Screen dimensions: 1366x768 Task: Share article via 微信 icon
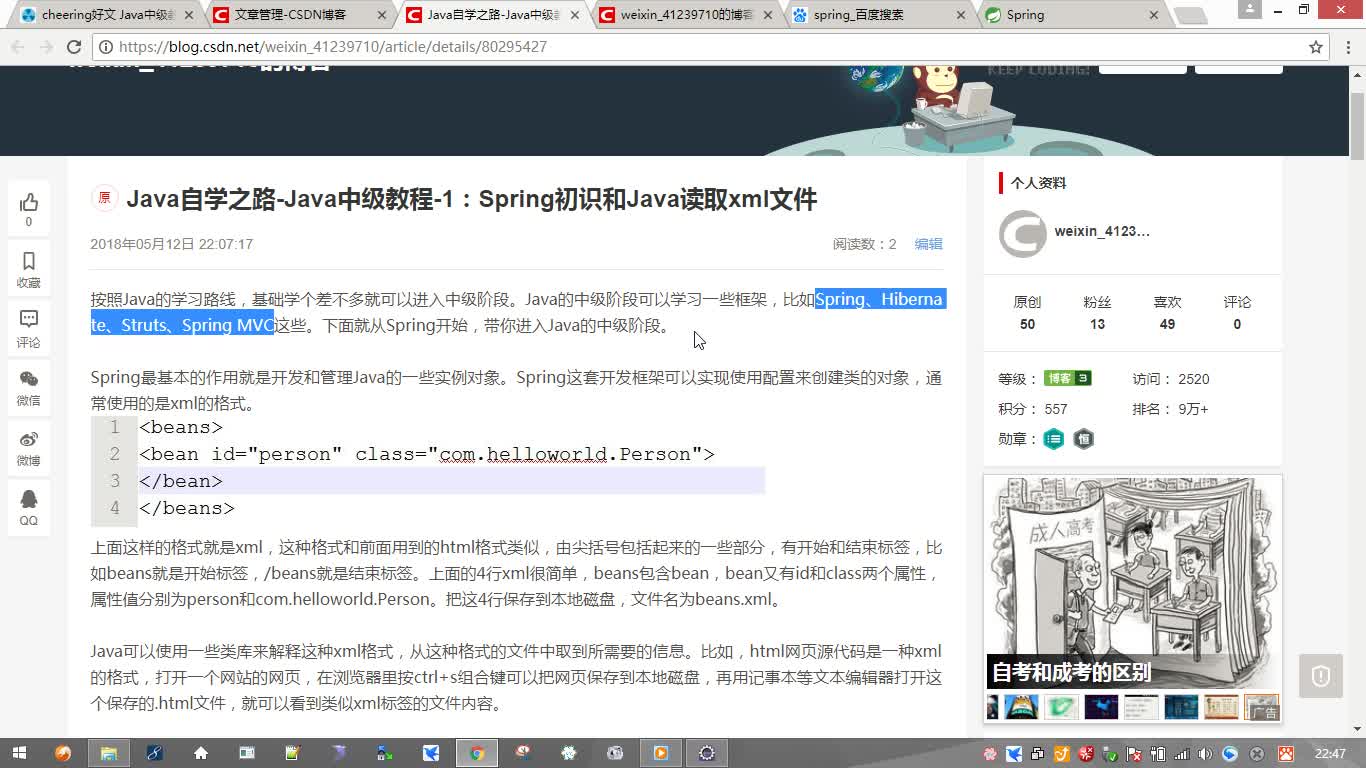(x=28, y=380)
